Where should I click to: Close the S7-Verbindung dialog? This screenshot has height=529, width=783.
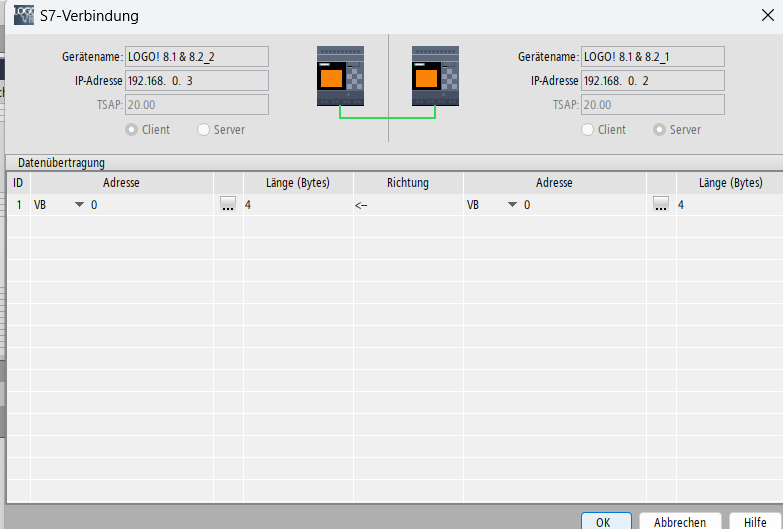pyautogui.click(x=768, y=15)
